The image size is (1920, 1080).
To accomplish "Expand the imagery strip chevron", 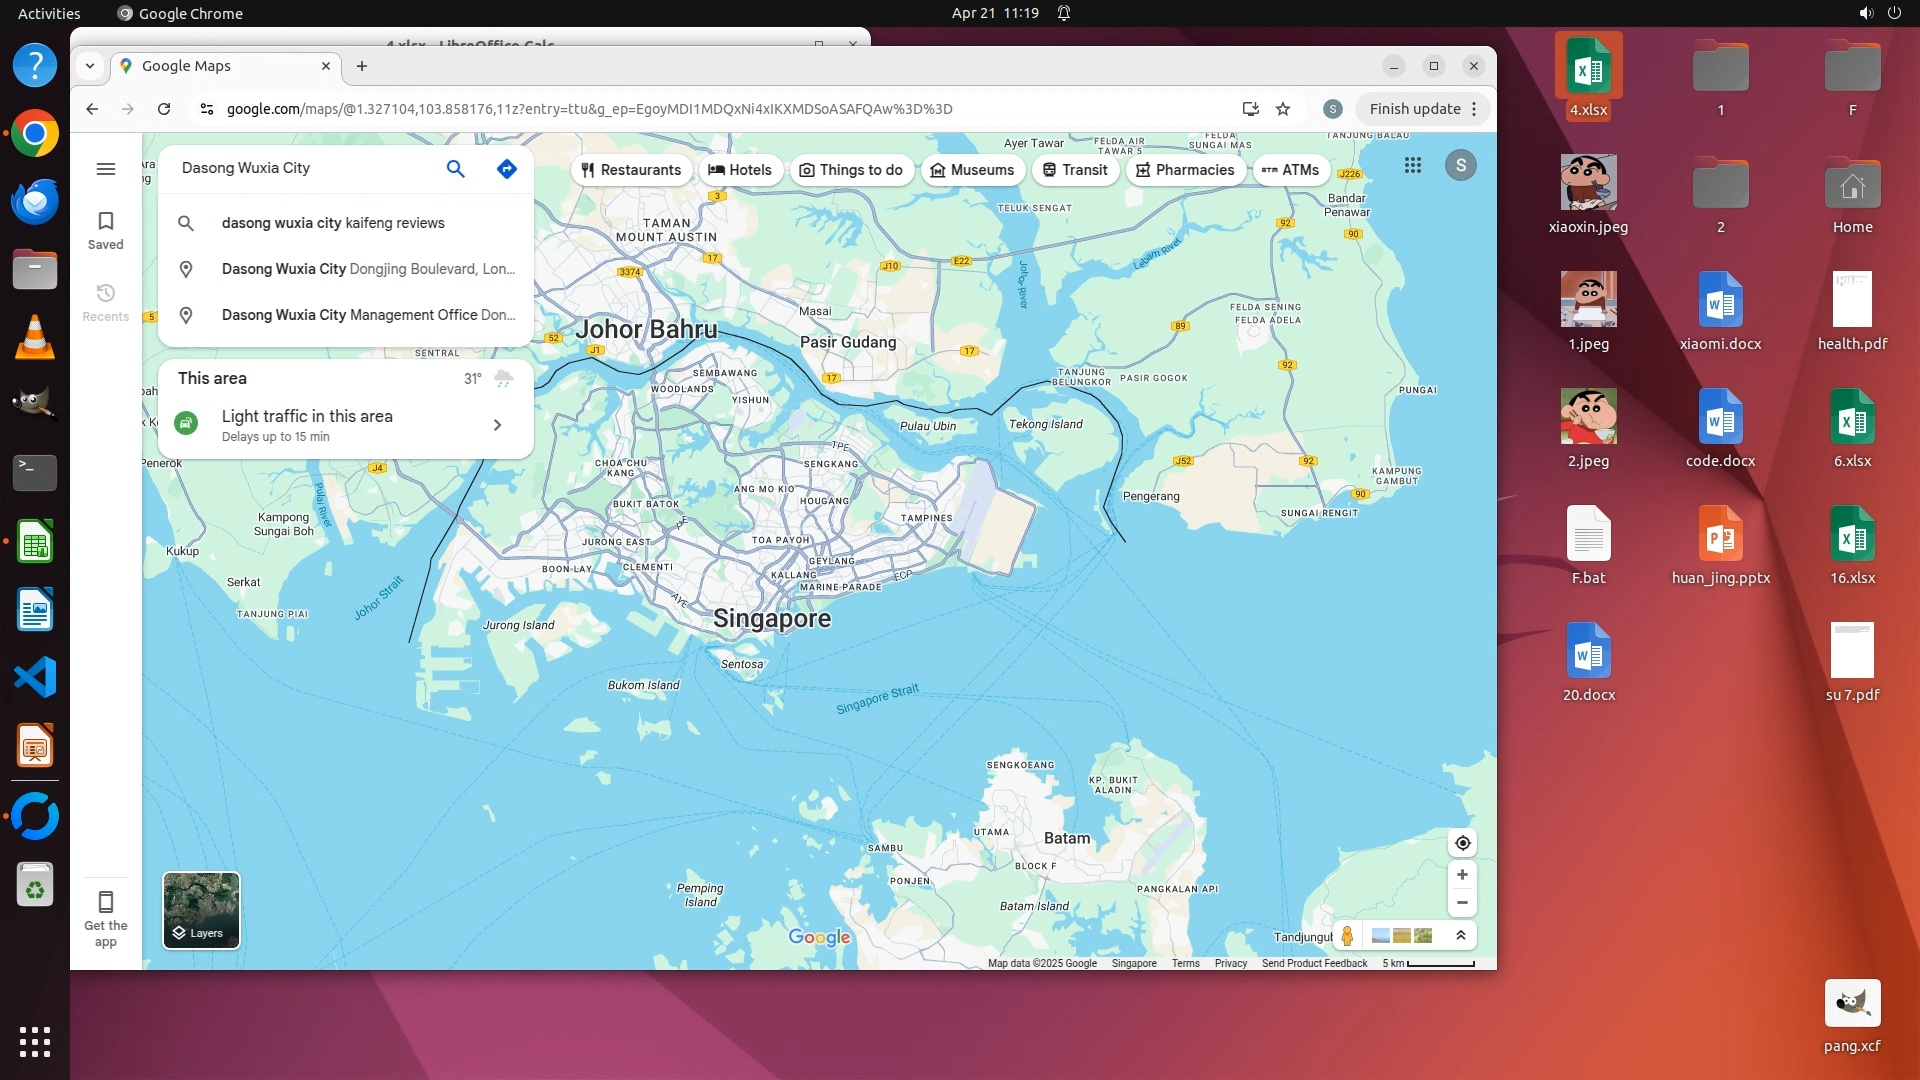I will [x=1461, y=936].
